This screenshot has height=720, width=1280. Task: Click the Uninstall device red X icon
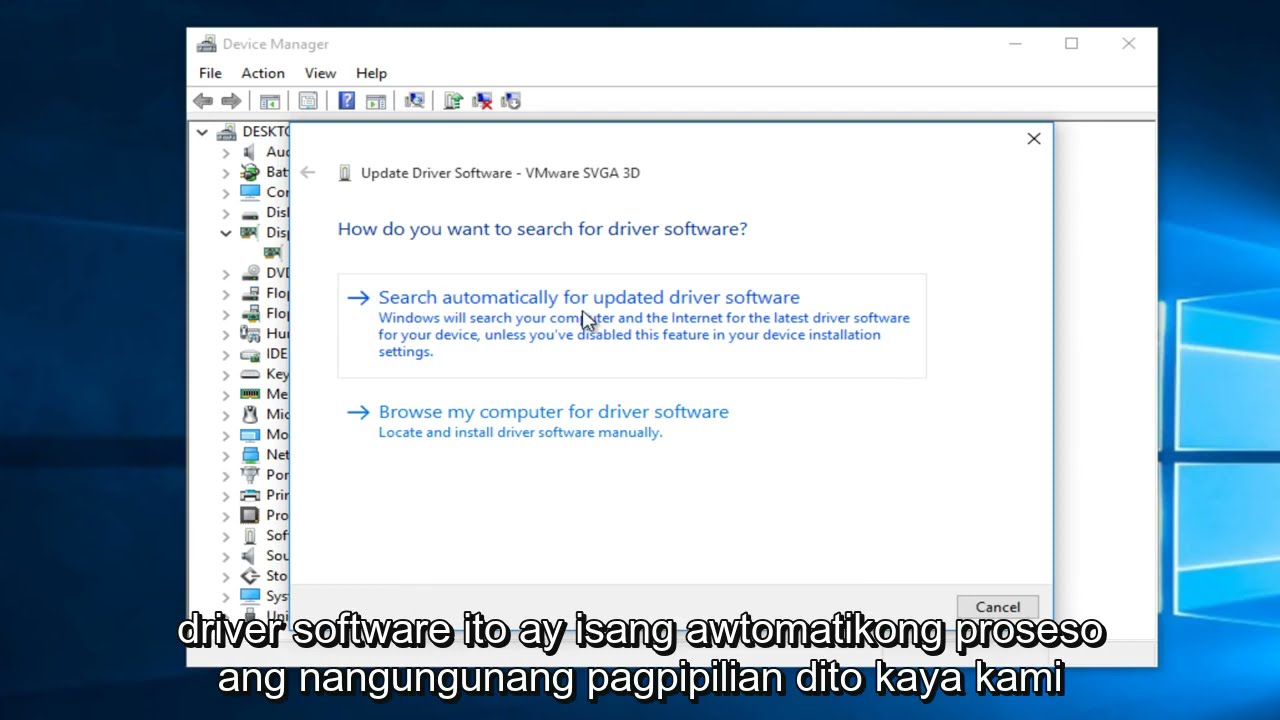tap(482, 101)
